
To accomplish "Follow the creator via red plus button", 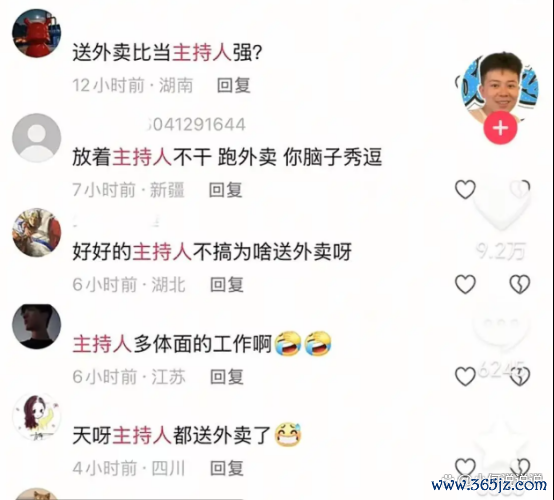I will point(500,128).
